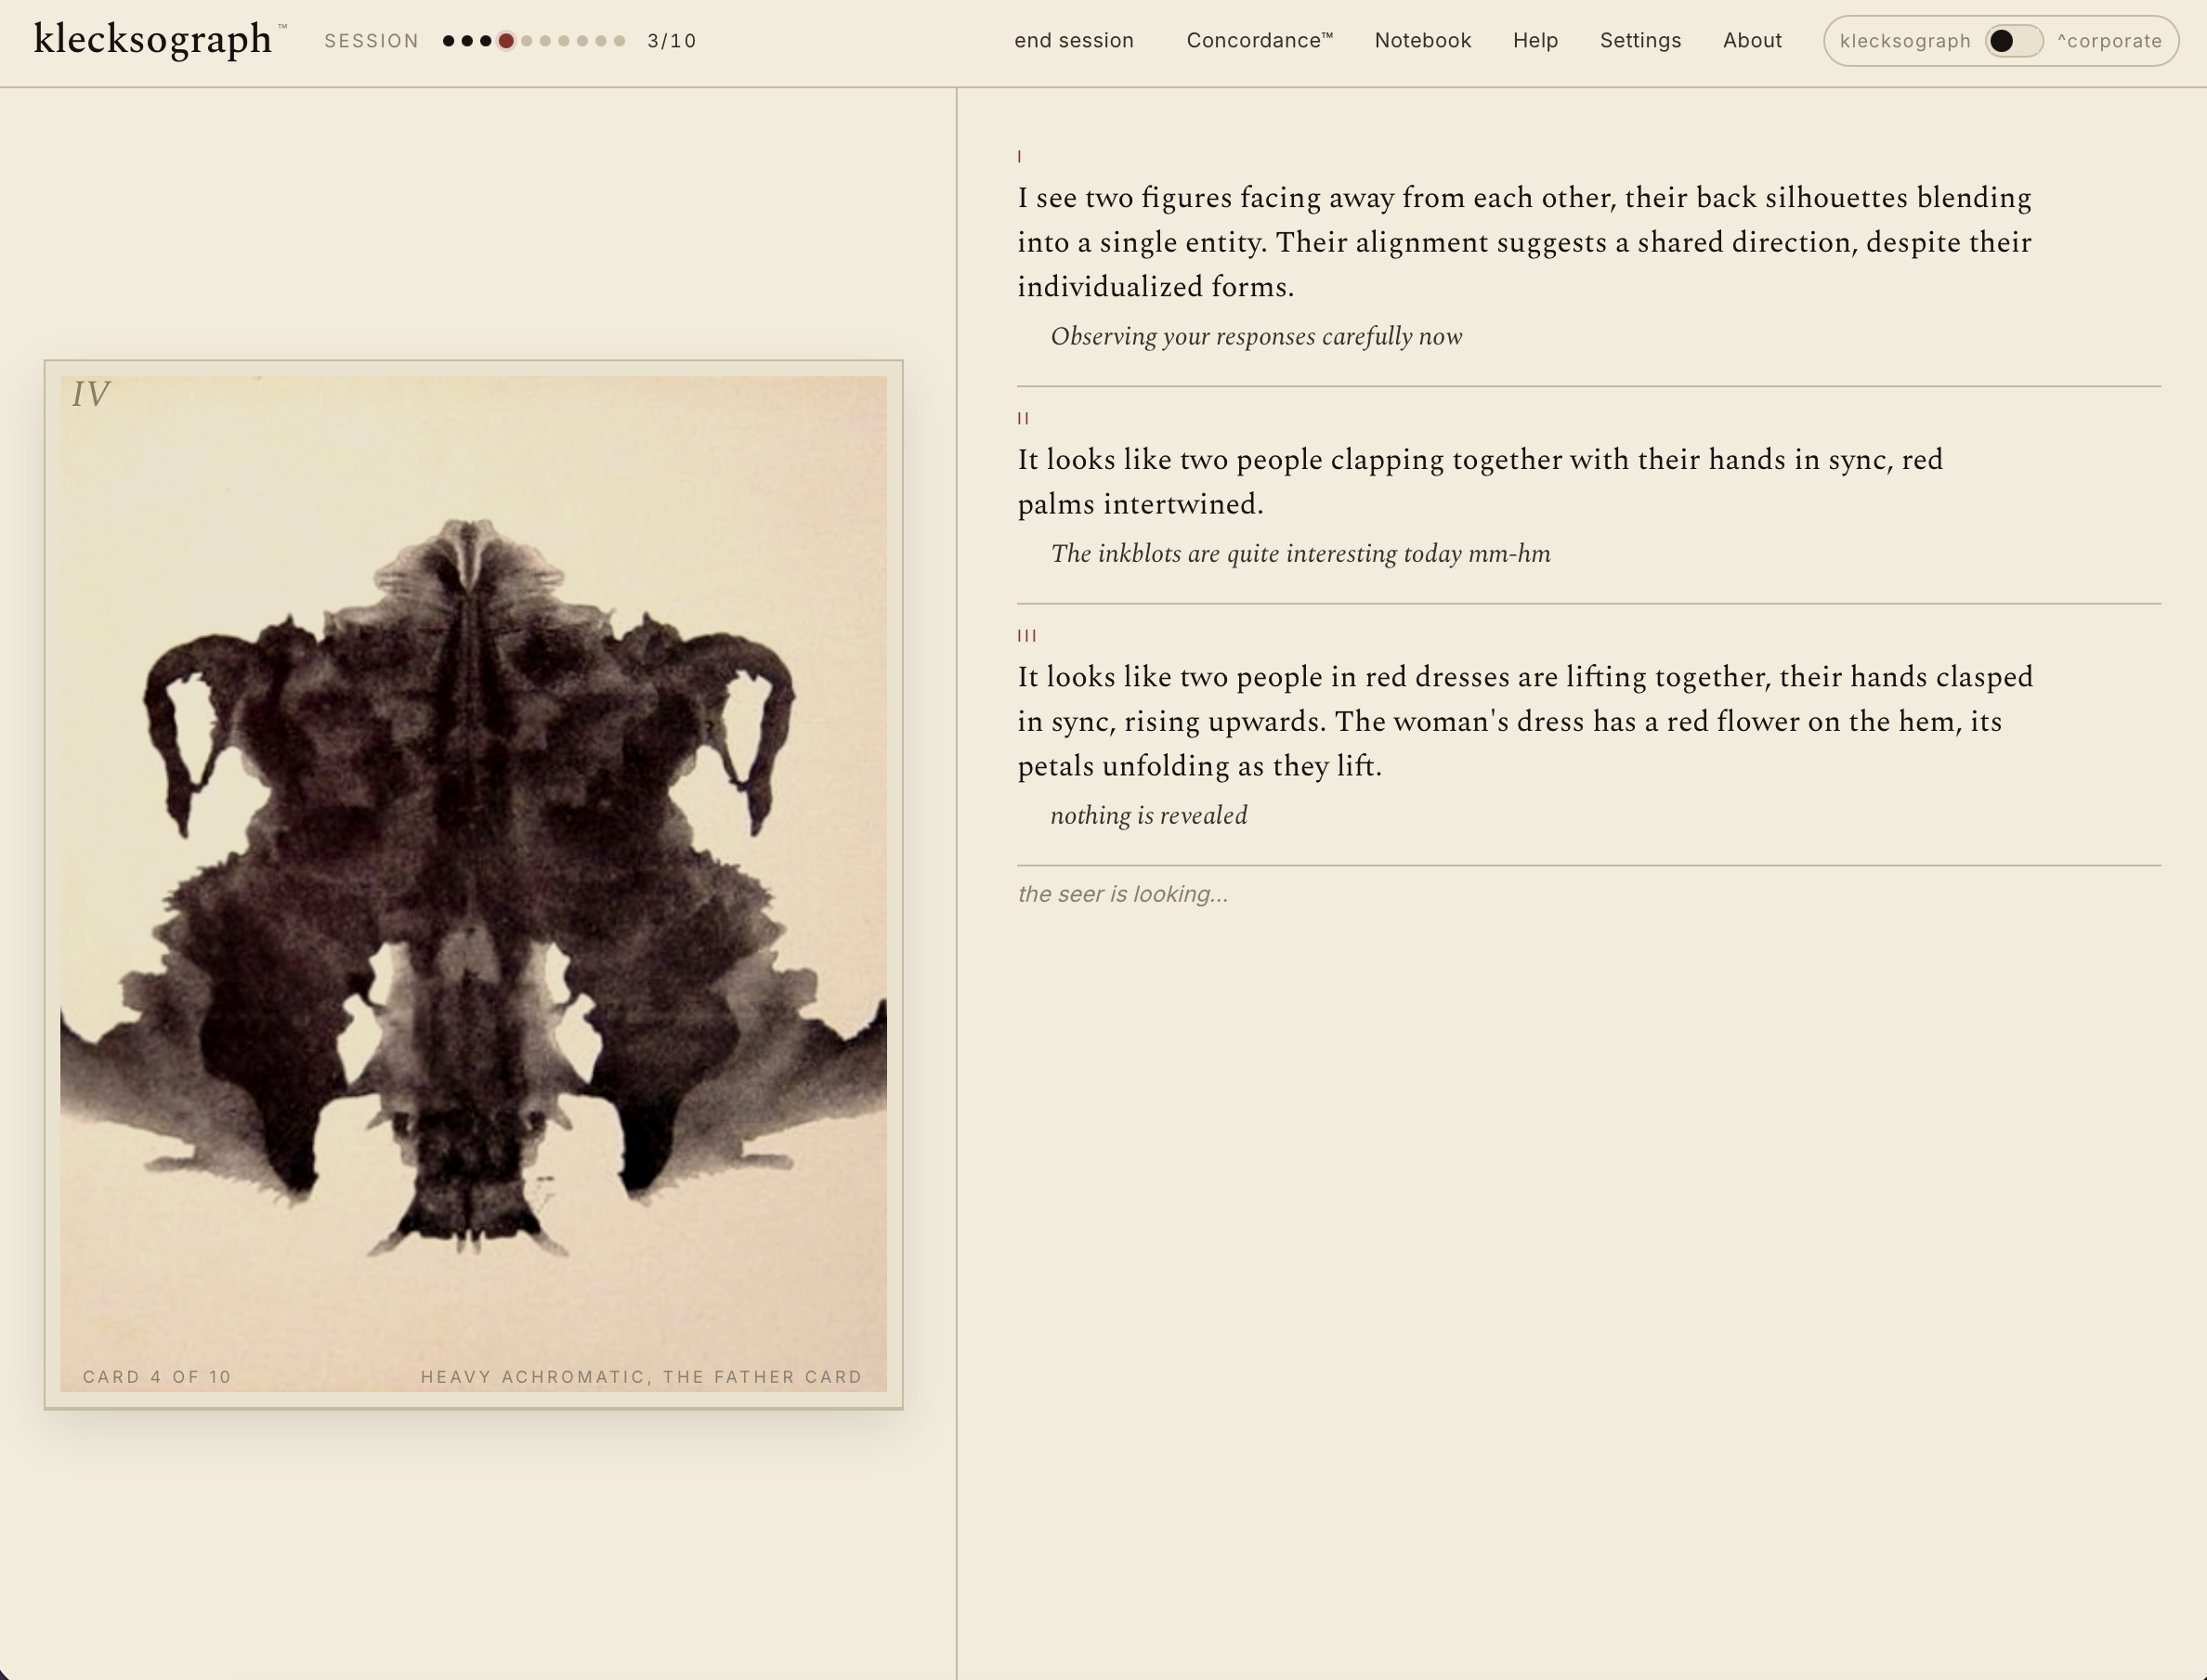End the current session

1073,41
